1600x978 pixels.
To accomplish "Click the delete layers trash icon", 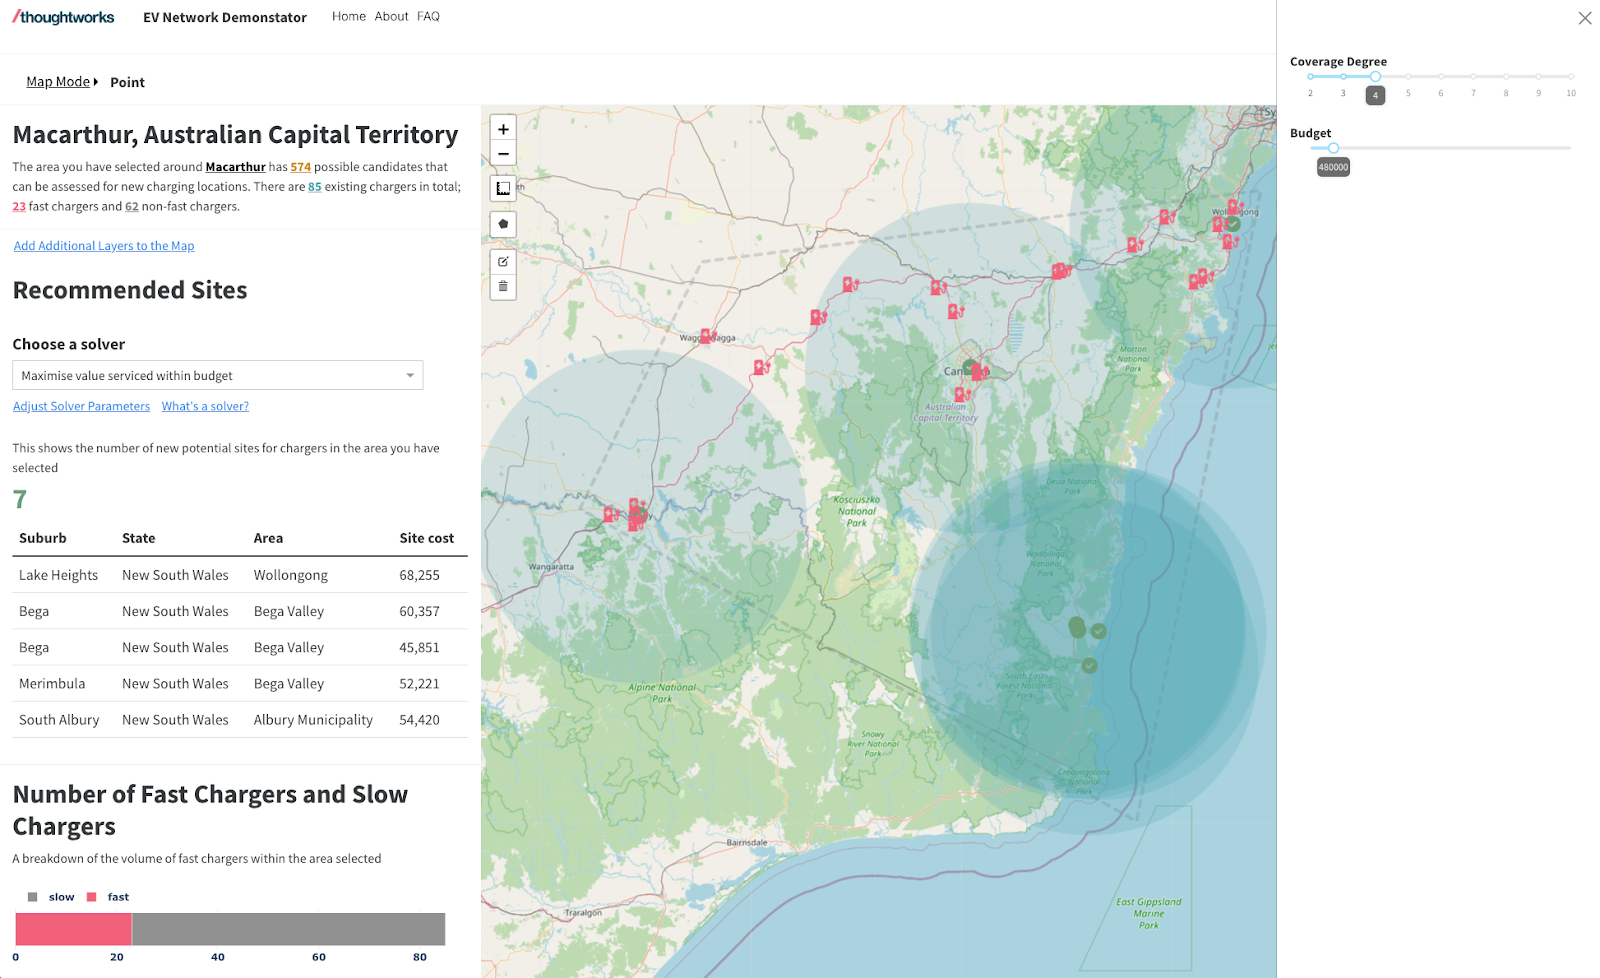I will click(x=503, y=286).
